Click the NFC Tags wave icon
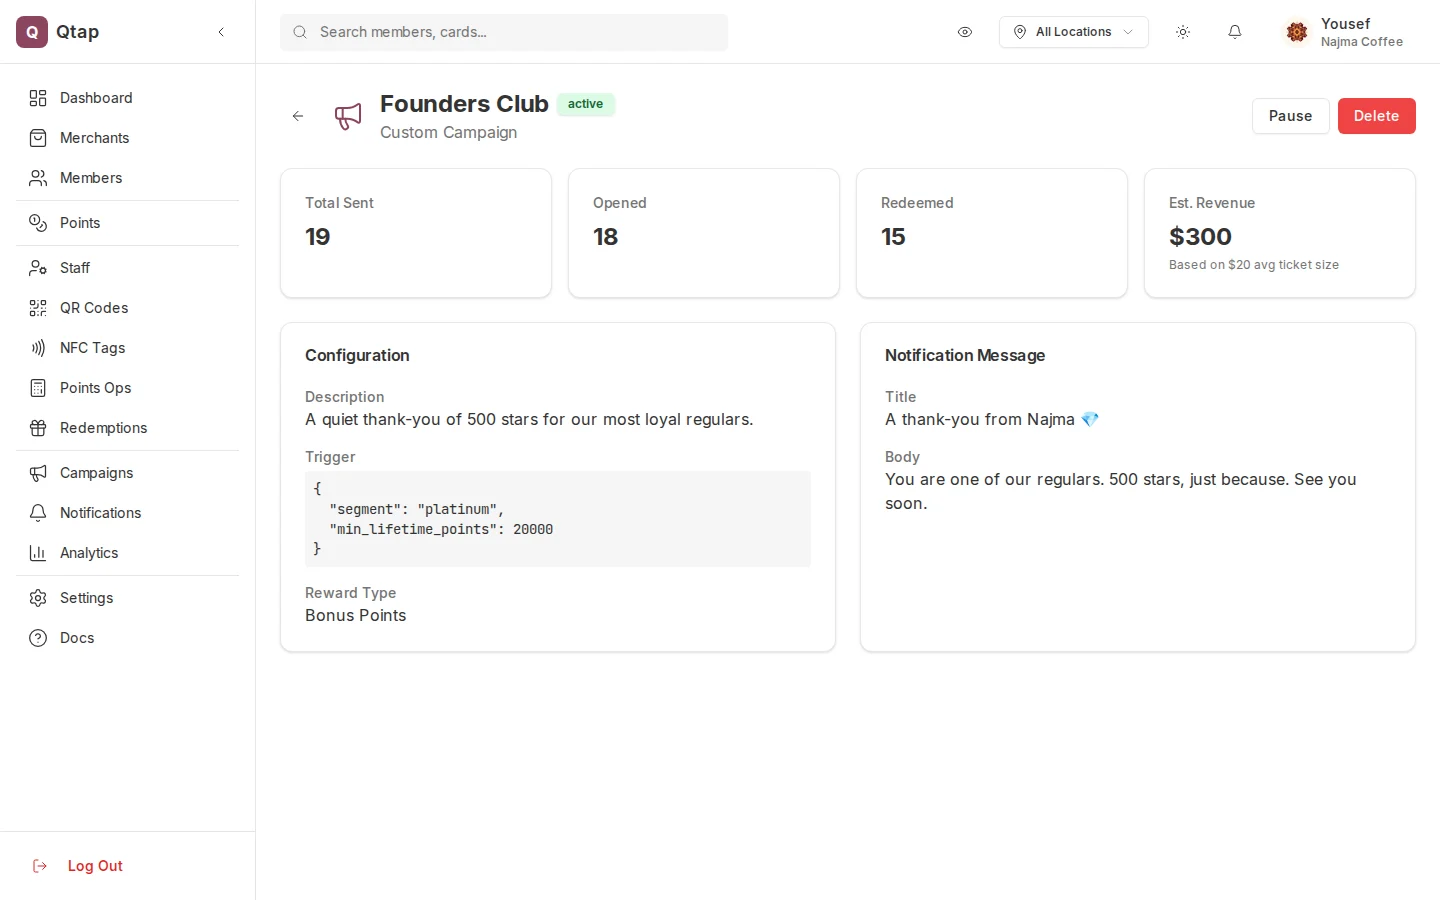 38,348
